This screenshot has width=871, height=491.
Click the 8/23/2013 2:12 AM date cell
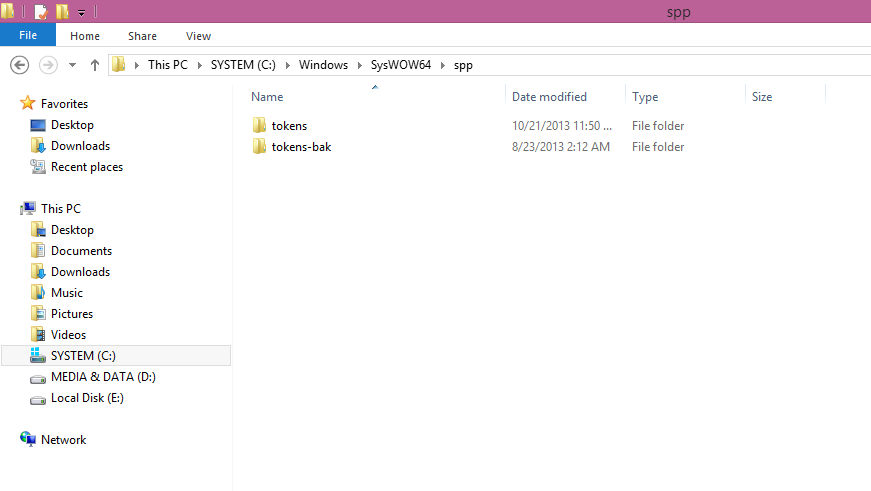(x=561, y=147)
